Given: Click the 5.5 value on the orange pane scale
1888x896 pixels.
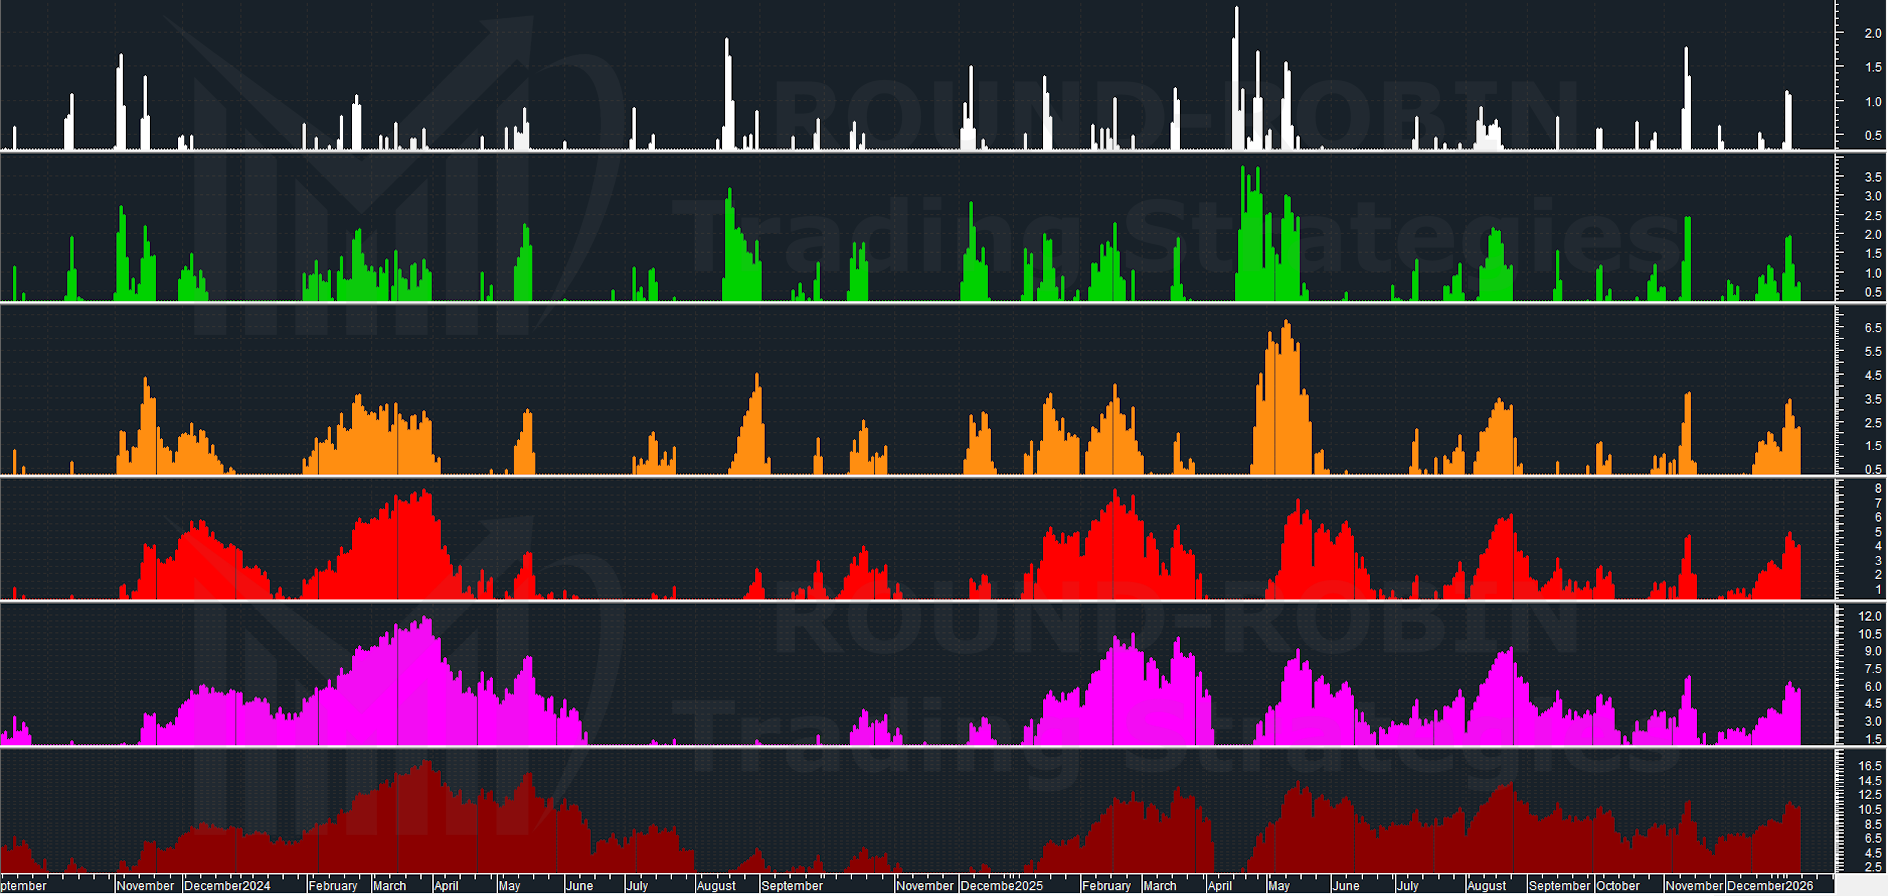Looking at the screenshot, I should [1872, 352].
